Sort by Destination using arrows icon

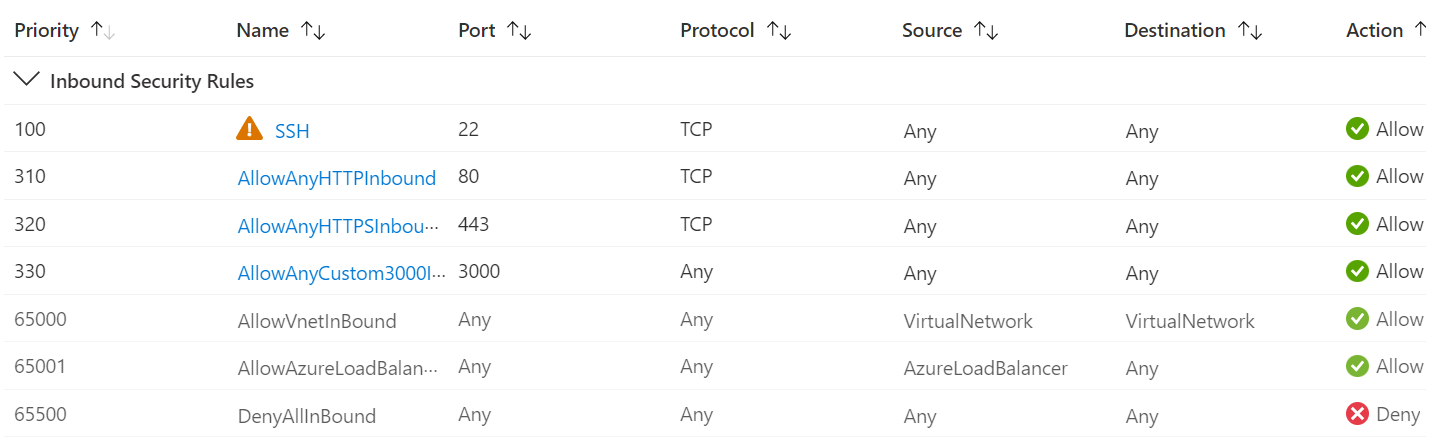[1250, 31]
